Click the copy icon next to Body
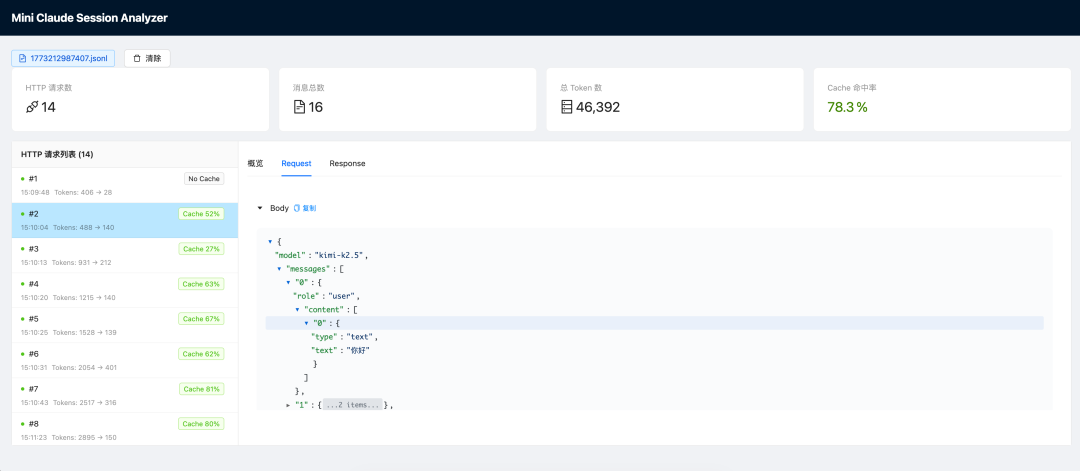The image size is (1080, 471). [297, 208]
